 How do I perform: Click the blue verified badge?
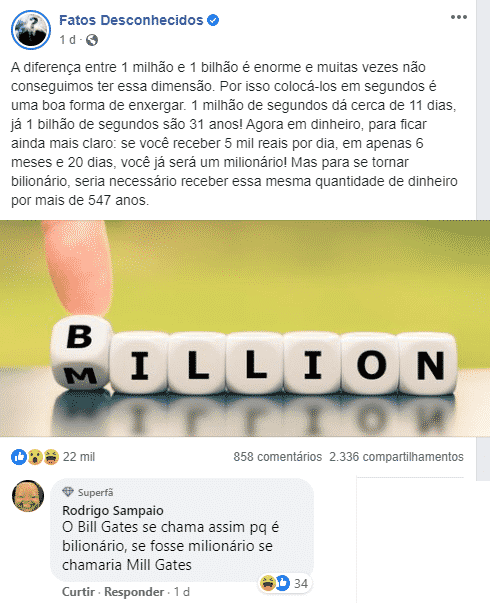click(x=213, y=20)
